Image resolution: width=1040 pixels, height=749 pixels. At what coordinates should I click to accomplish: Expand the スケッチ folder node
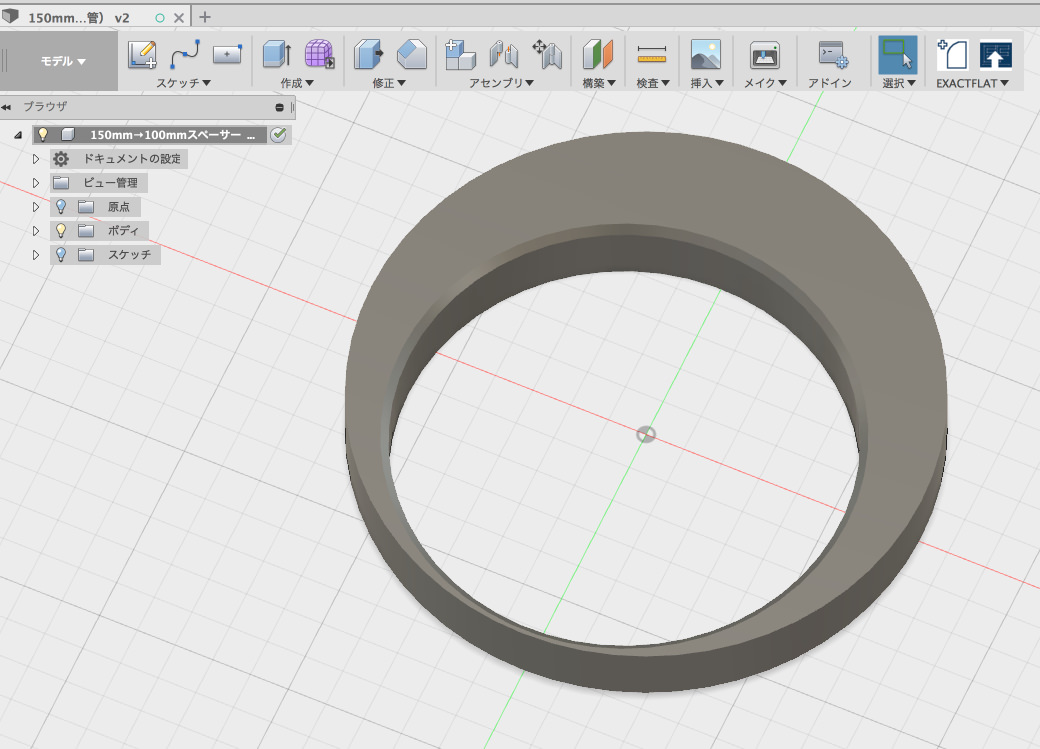[x=36, y=255]
